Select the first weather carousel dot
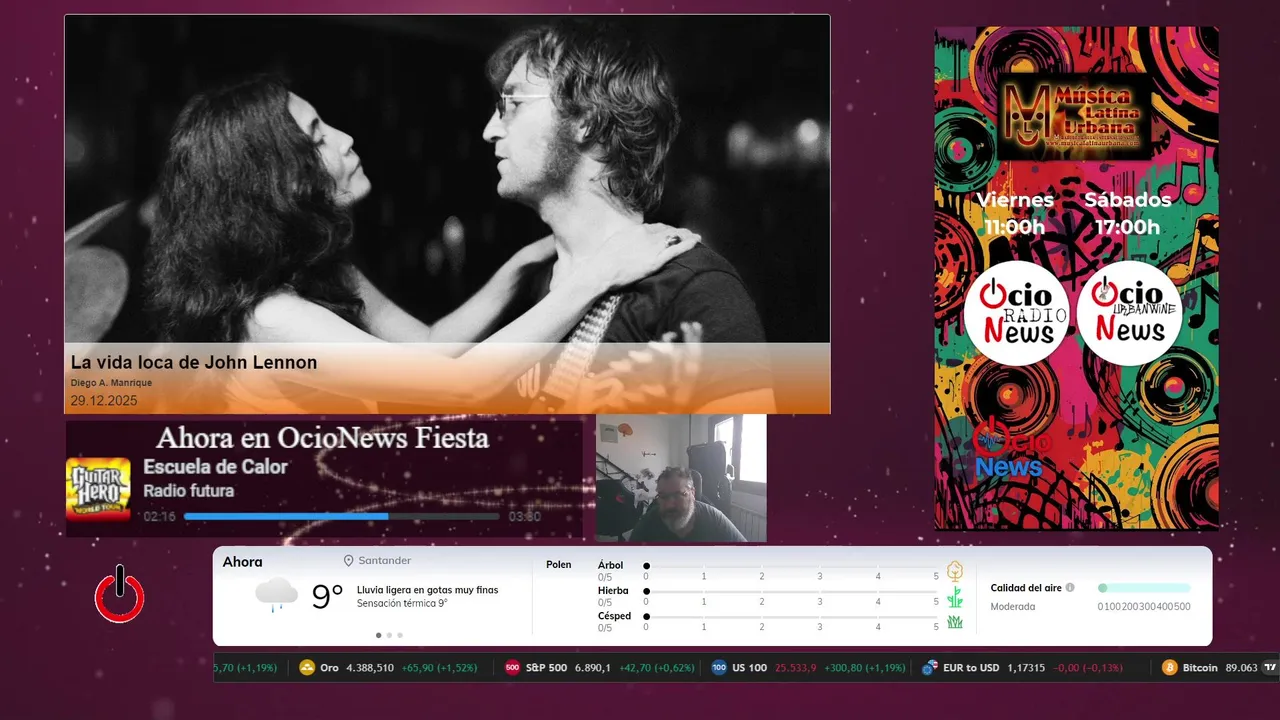 point(378,635)
